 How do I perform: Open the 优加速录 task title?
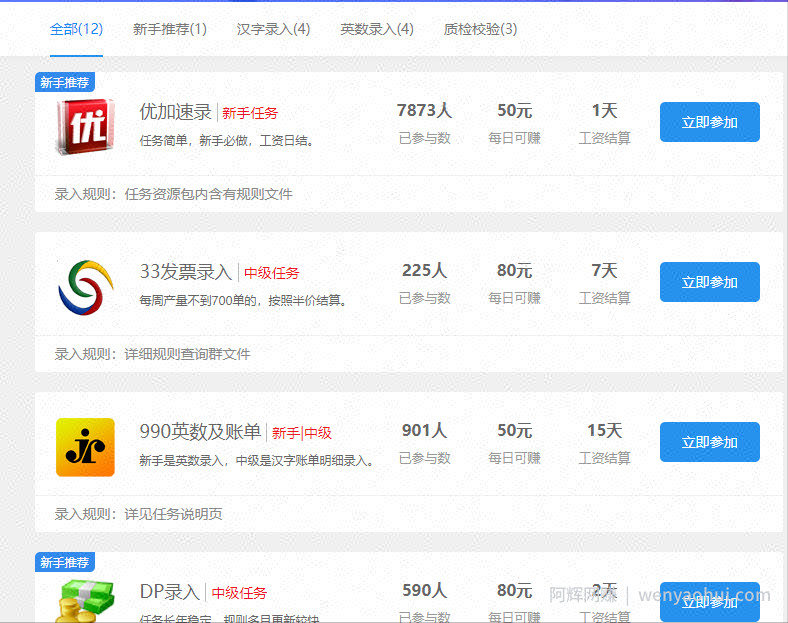[175, 112]
